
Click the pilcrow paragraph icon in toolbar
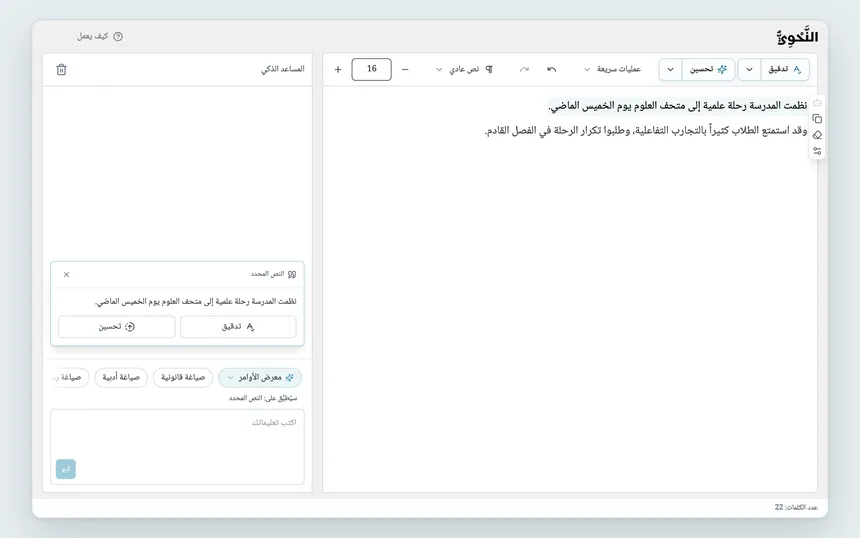point(489,69)
